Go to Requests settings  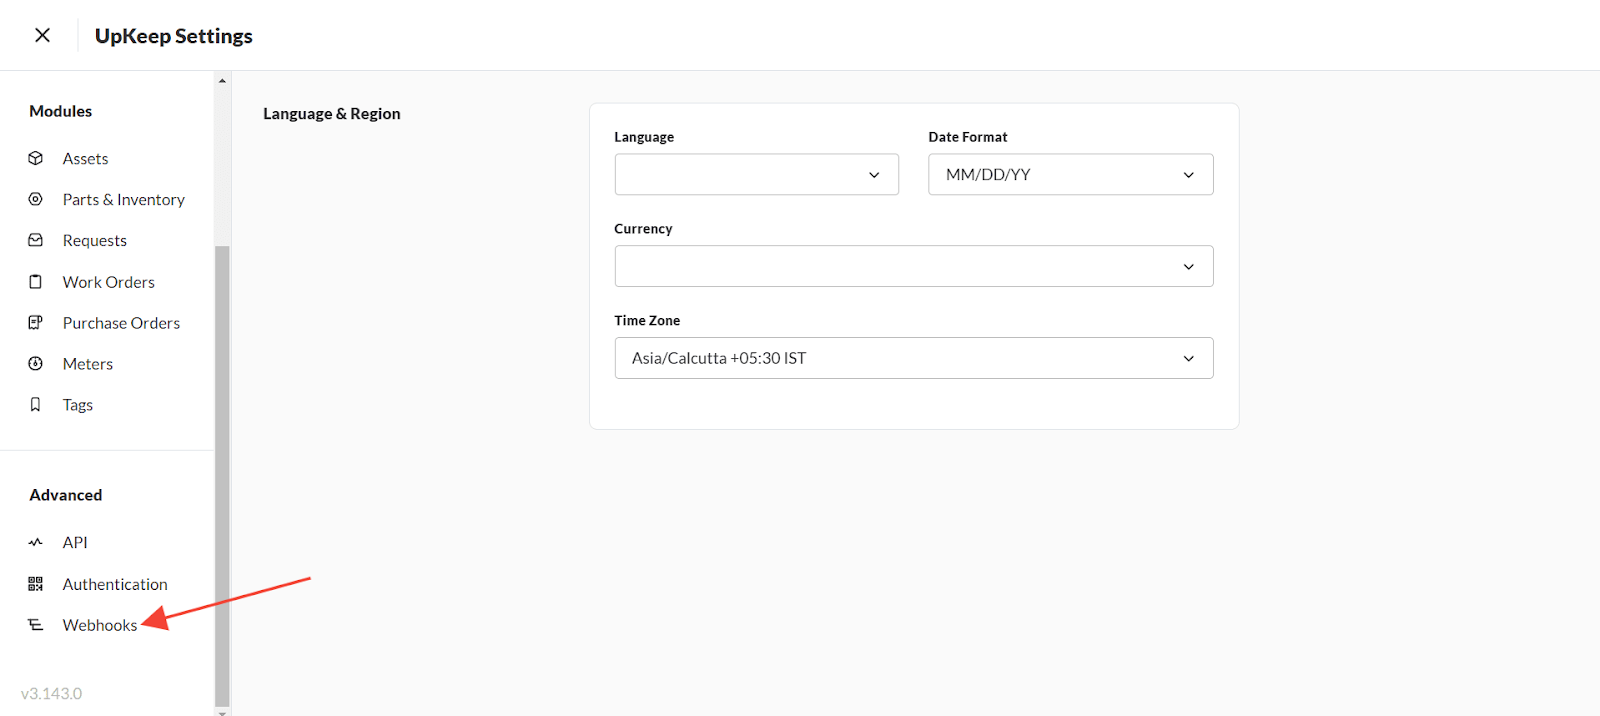pyautogui.click(x=94, y=240)
